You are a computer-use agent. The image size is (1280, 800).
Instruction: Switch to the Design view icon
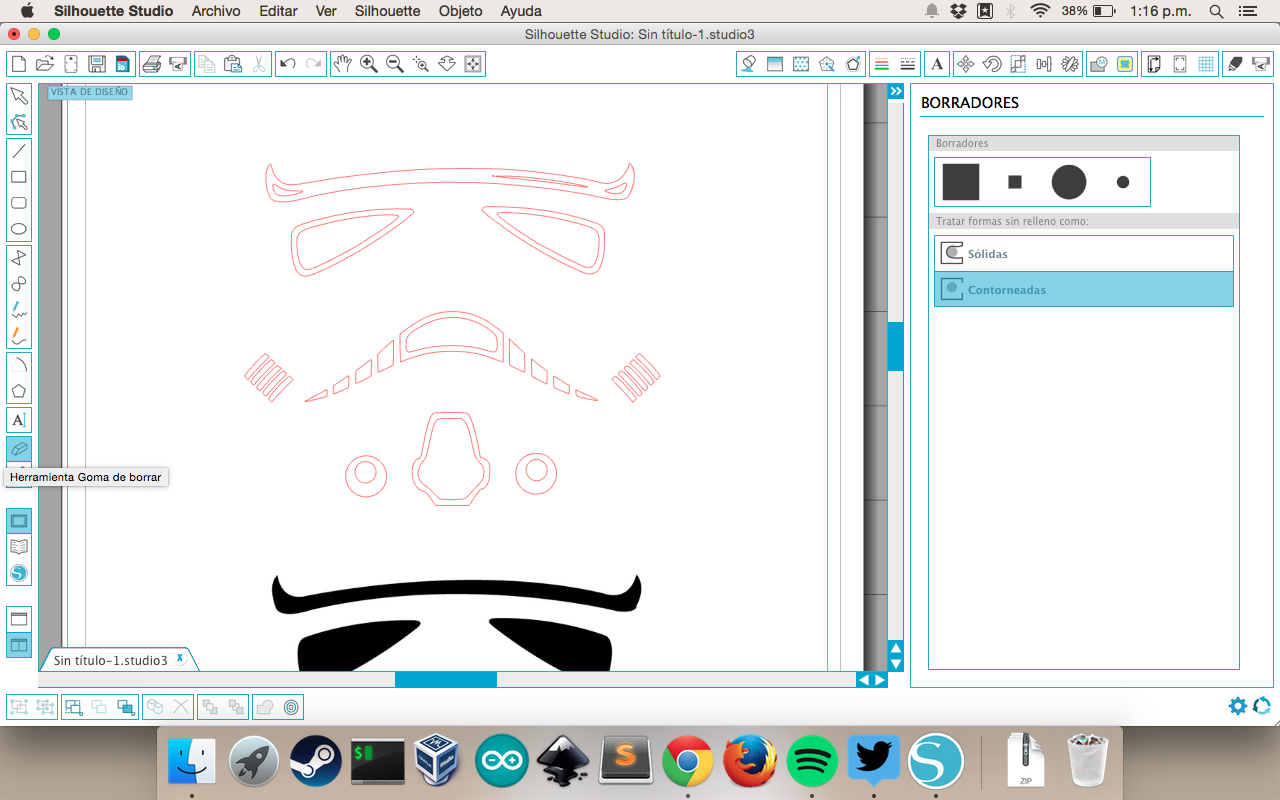click(18, 521)
